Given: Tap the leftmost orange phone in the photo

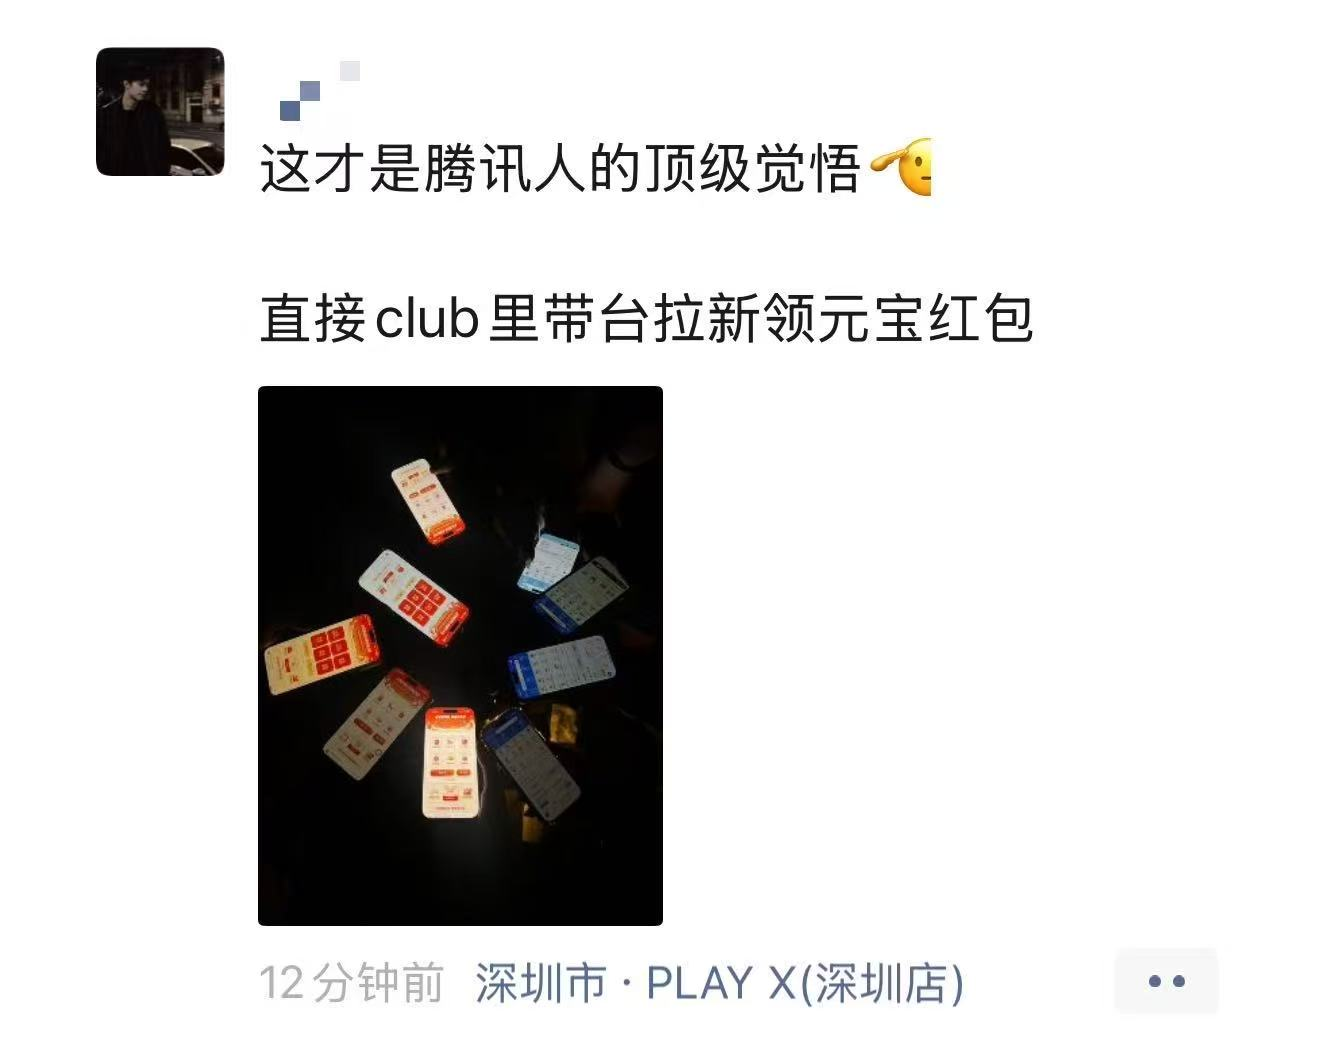Looking at the screenshot, I should coord(321,654).
